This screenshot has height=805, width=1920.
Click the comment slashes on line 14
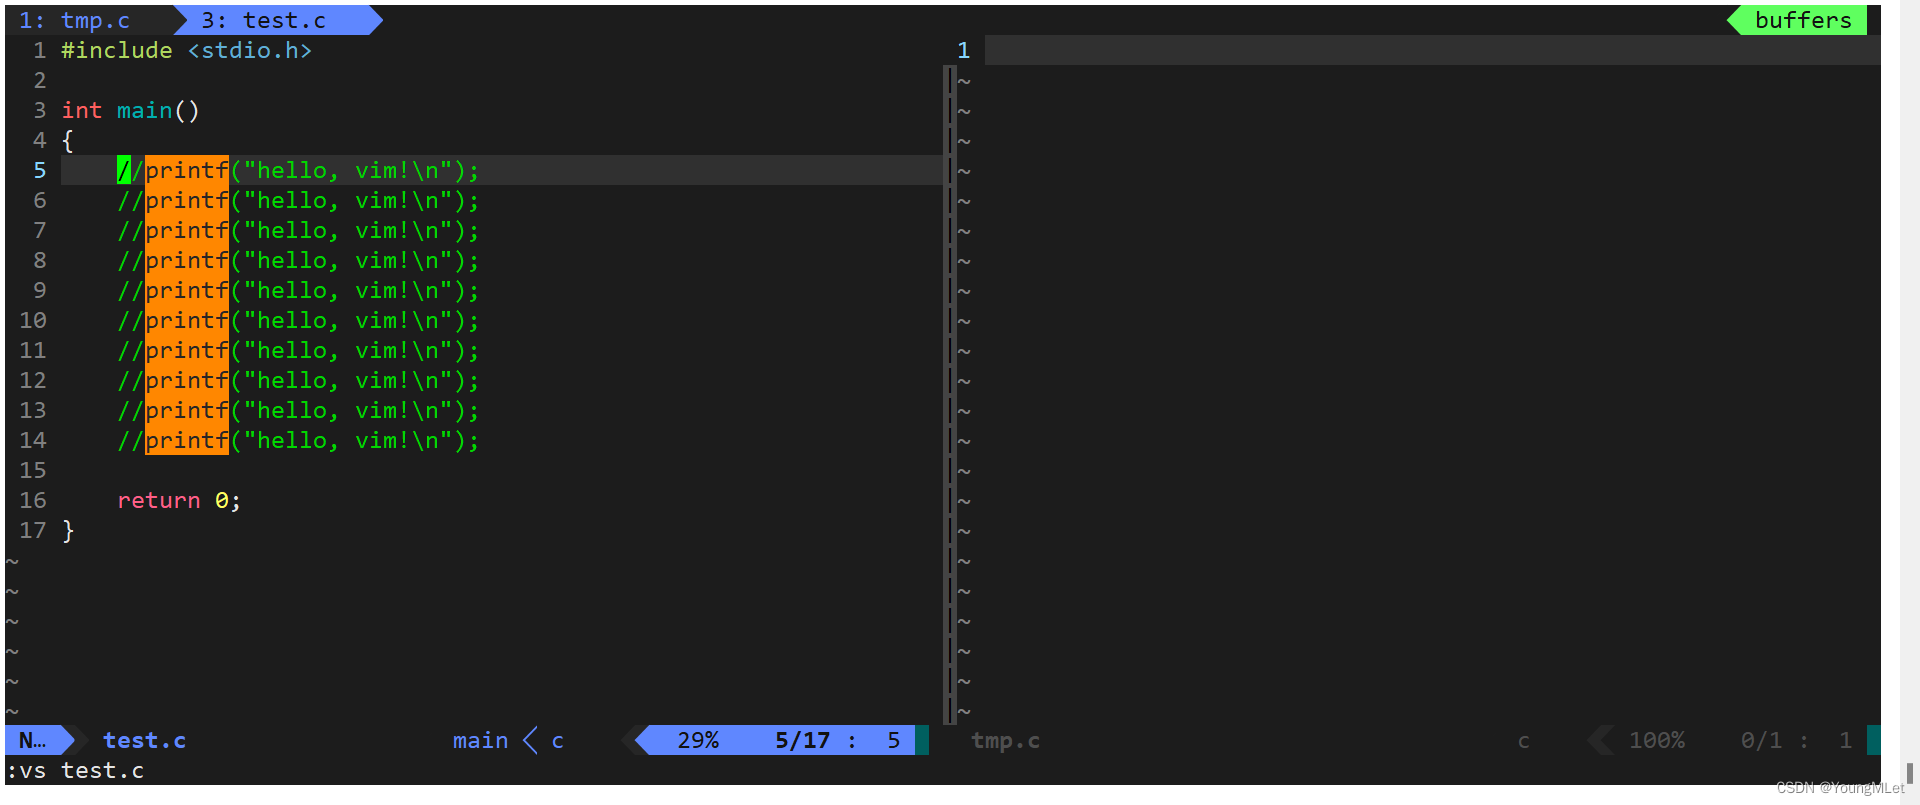tap(131, 440)
